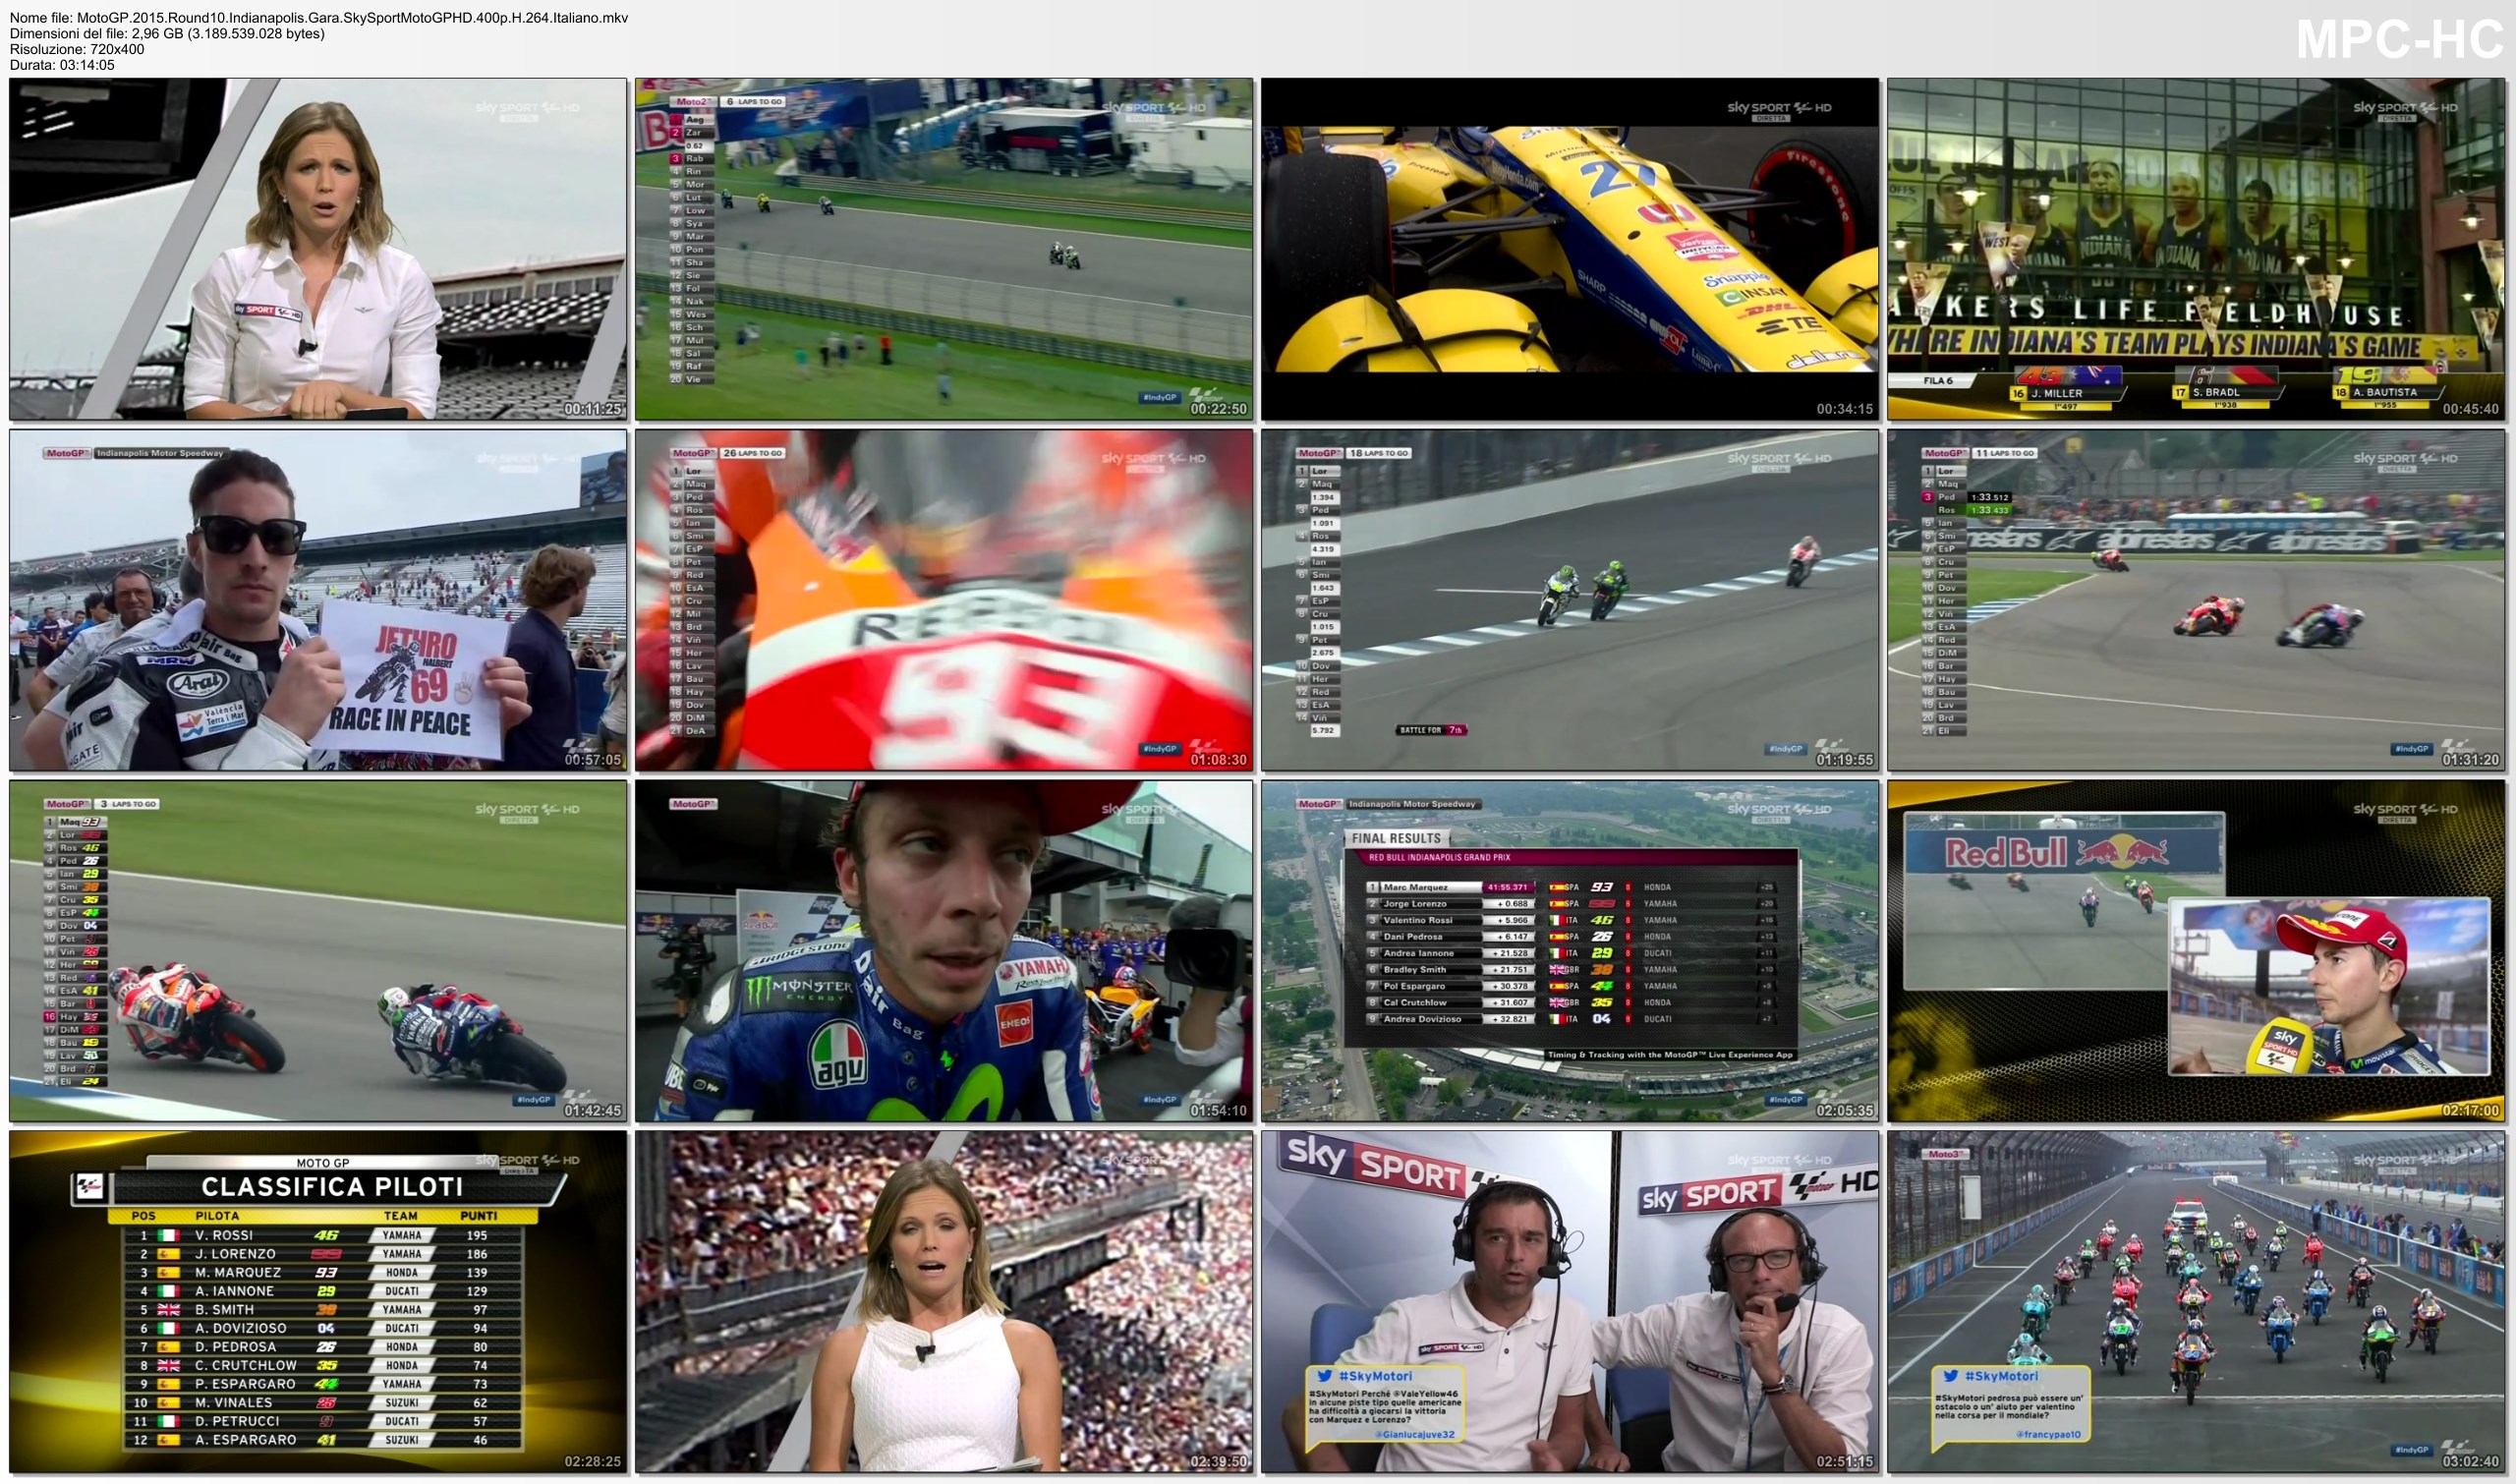Select the yellow IndyCar thumbnail at 00:34:15
The width and height of the screenshot is (2516, 1484).
point(1570,249)
